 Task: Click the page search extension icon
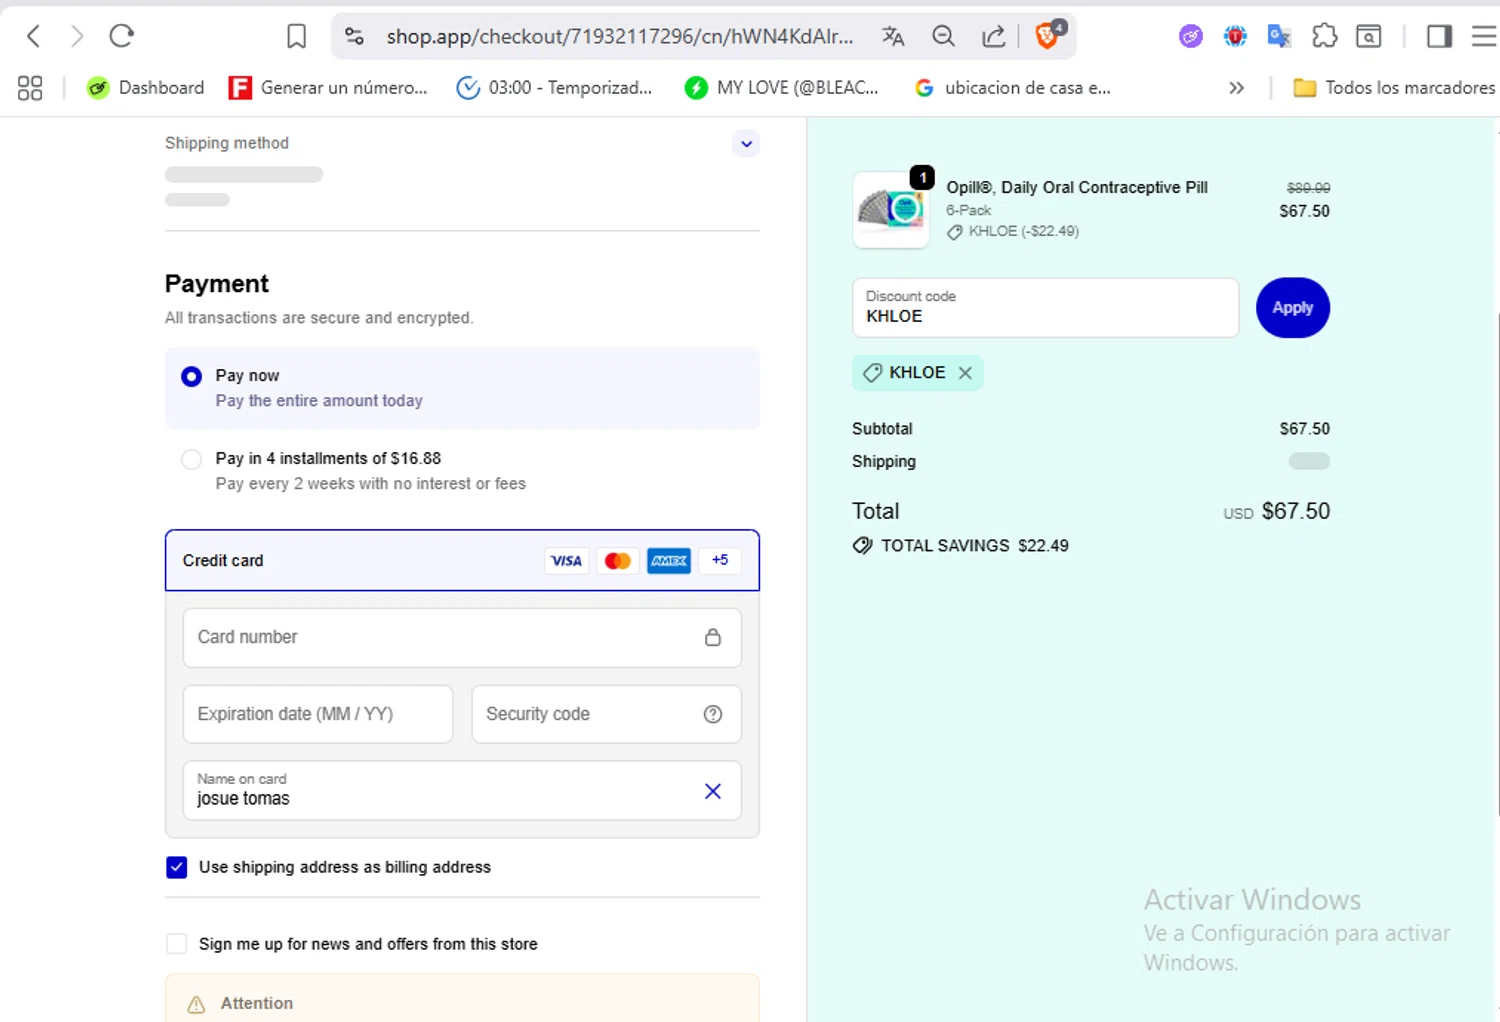(1369, 37)
